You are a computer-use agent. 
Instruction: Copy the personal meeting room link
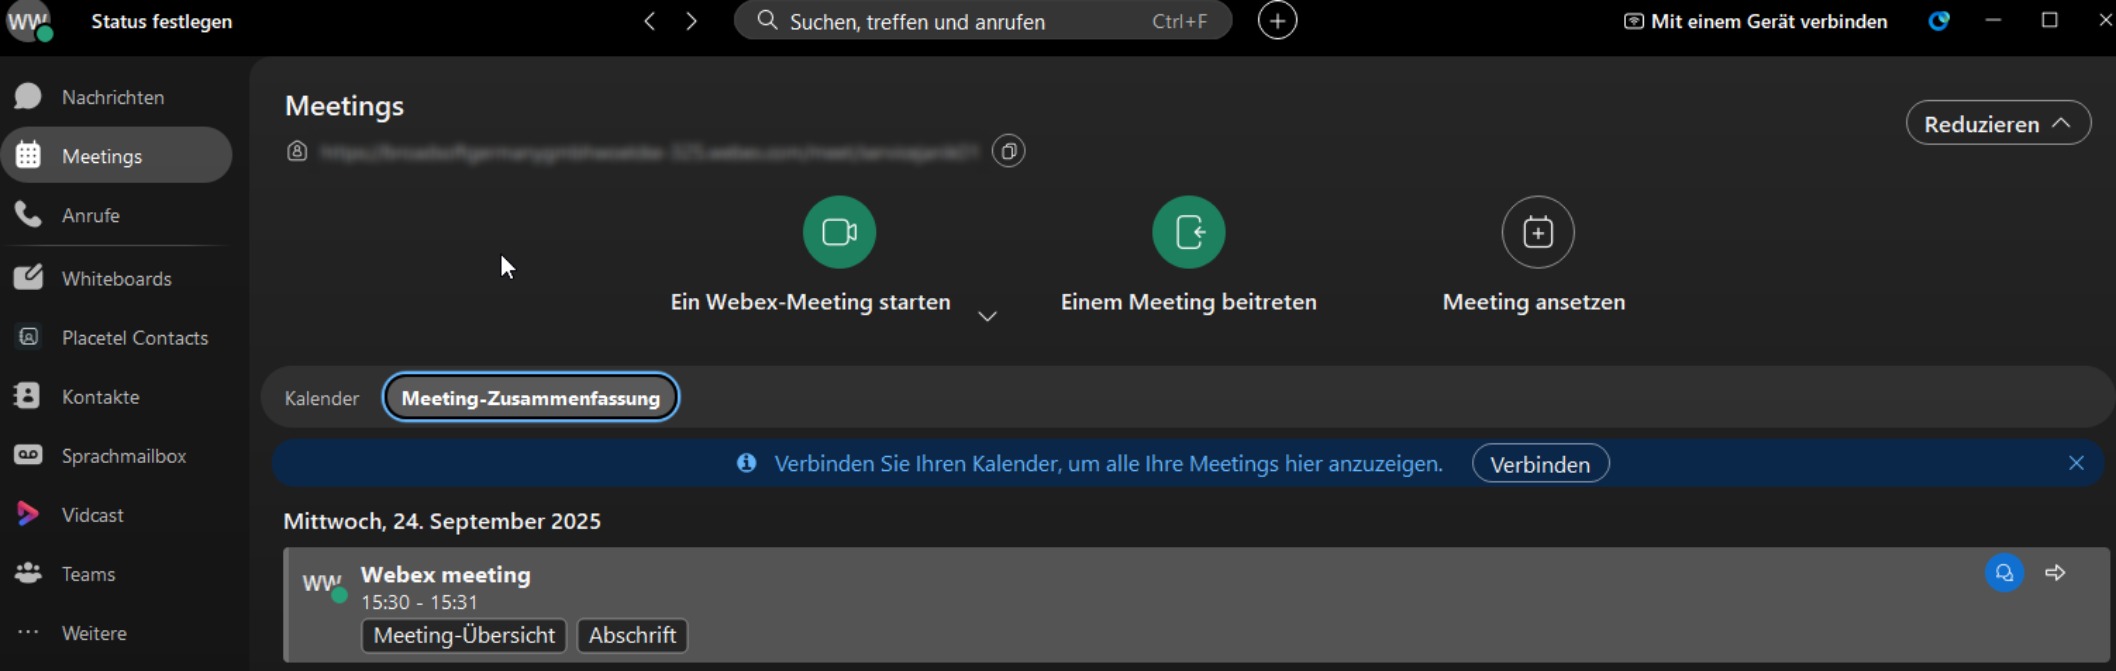[x=1008, y=151]
